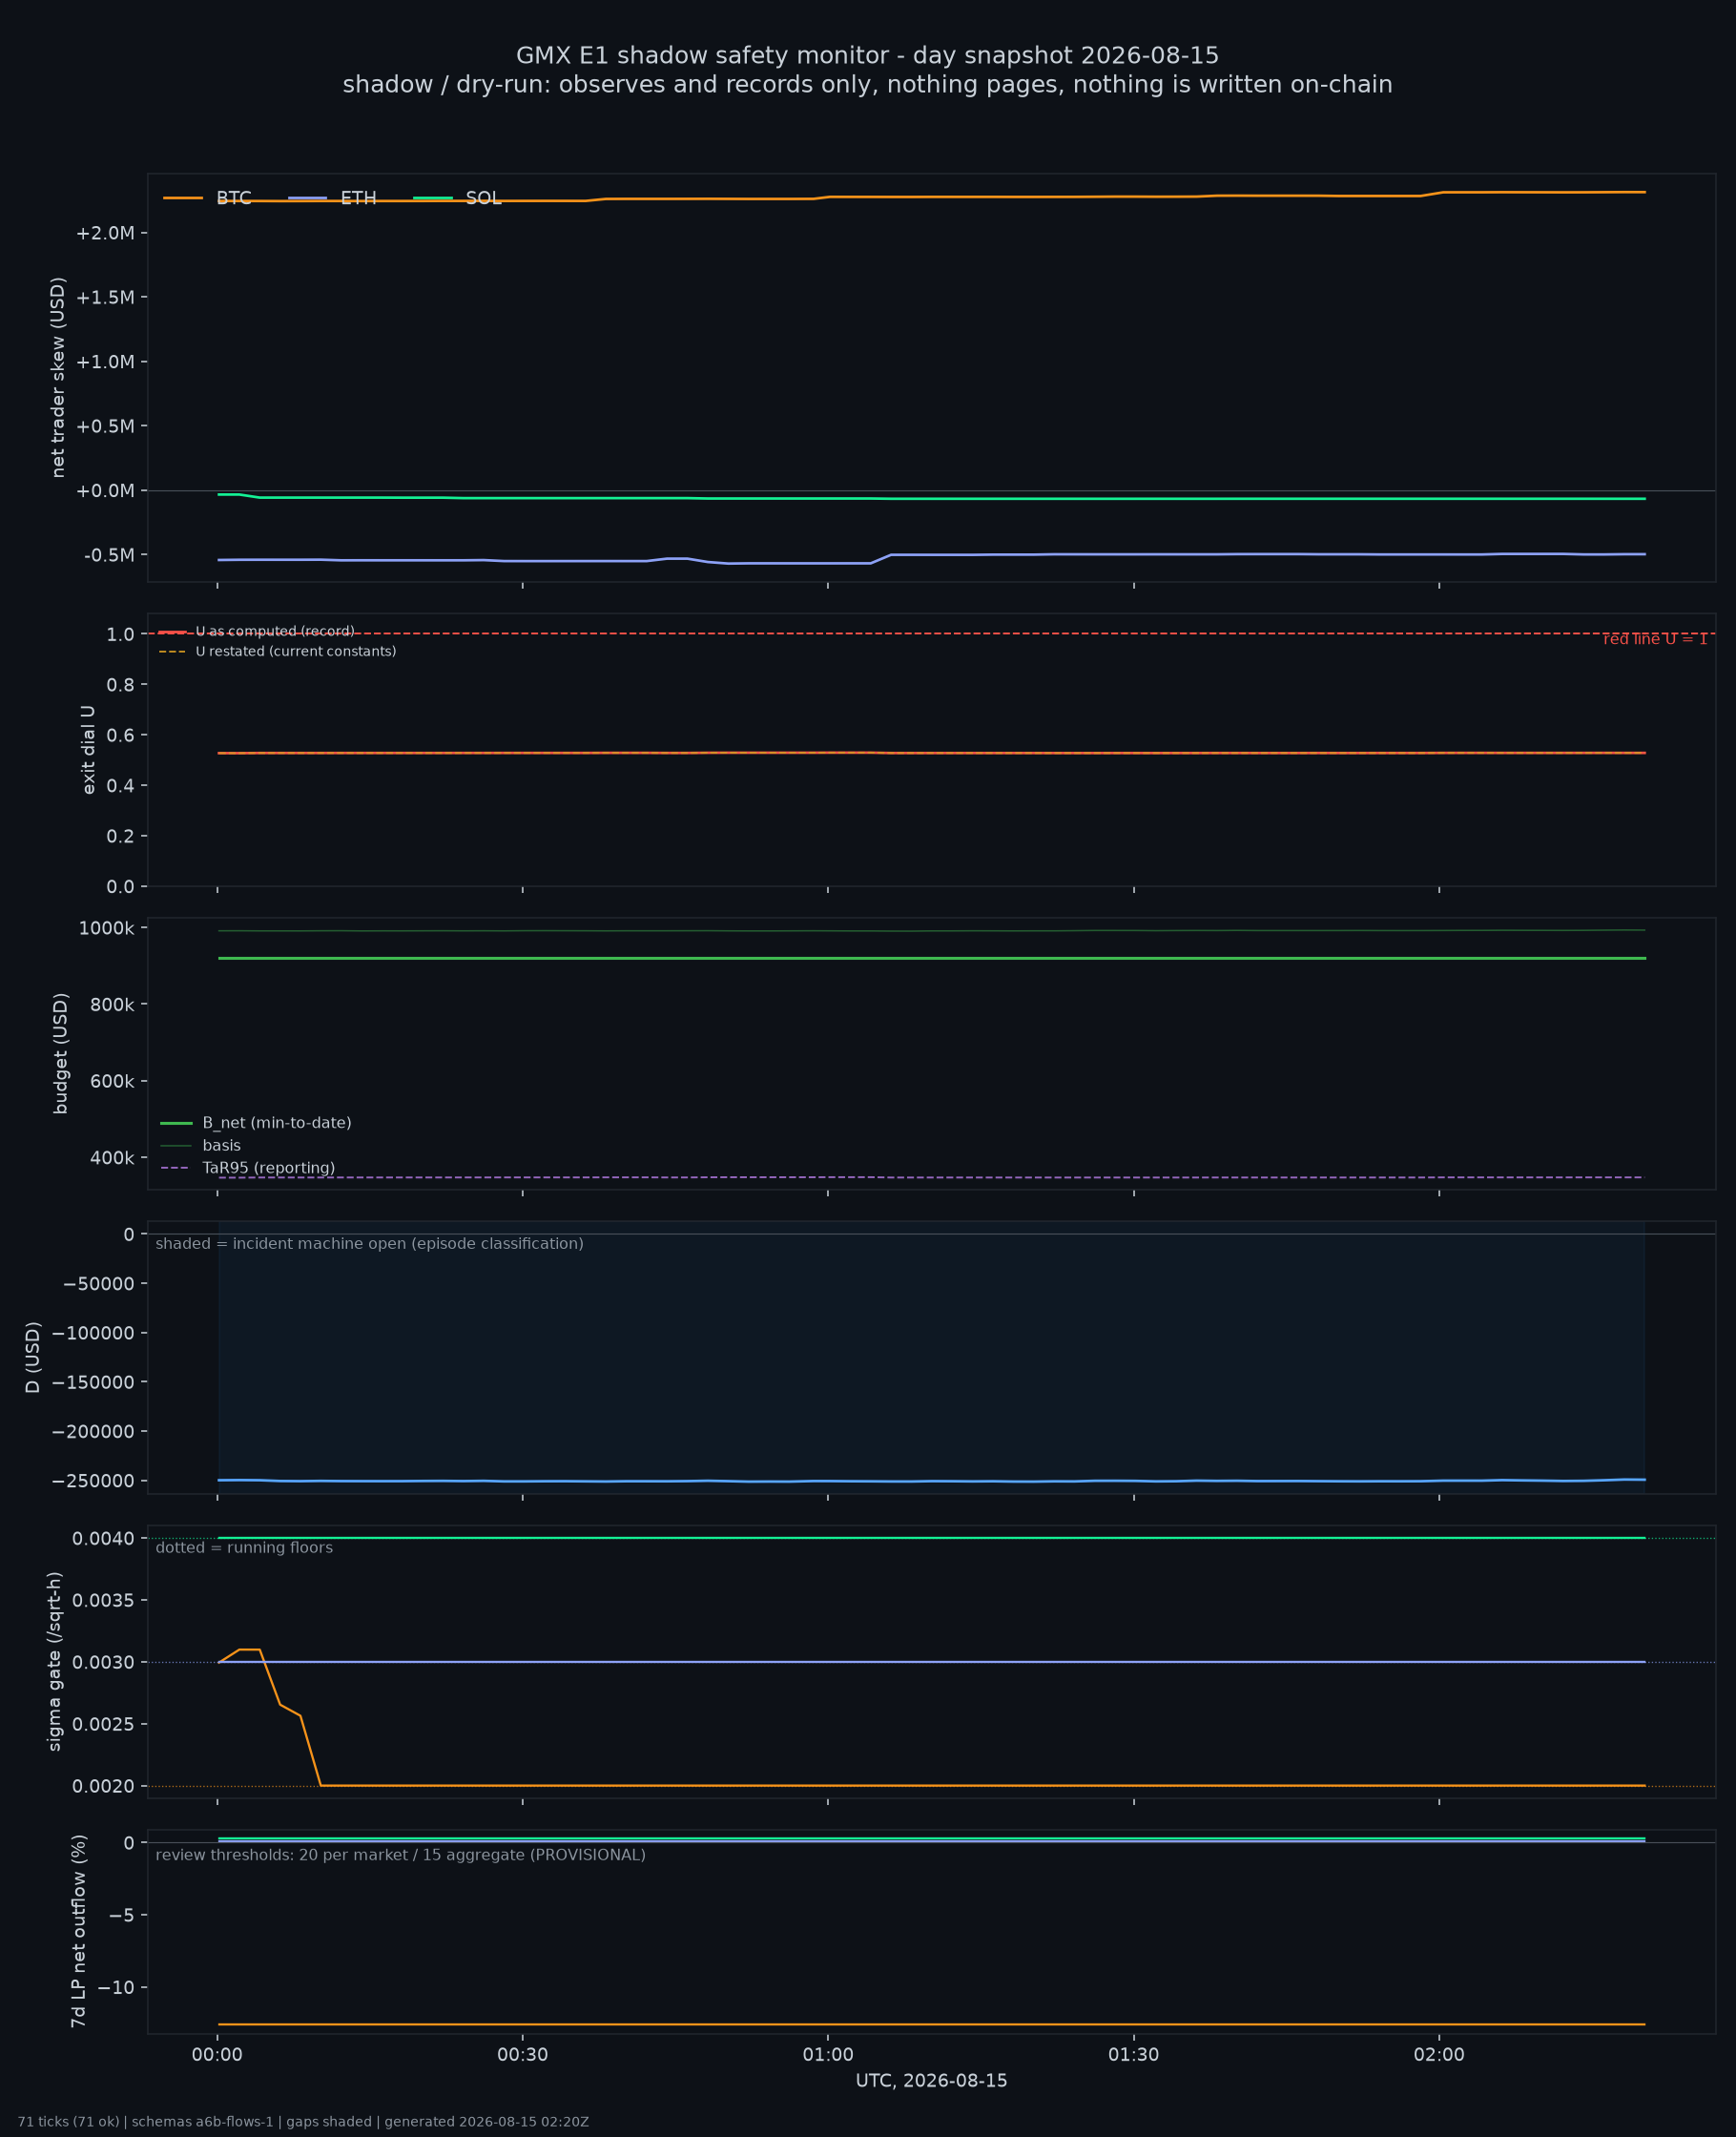Click the '0.8' tick on exit dial axis
The width and height of the screenshot is (1736, 2137).
tap(120, 684)
